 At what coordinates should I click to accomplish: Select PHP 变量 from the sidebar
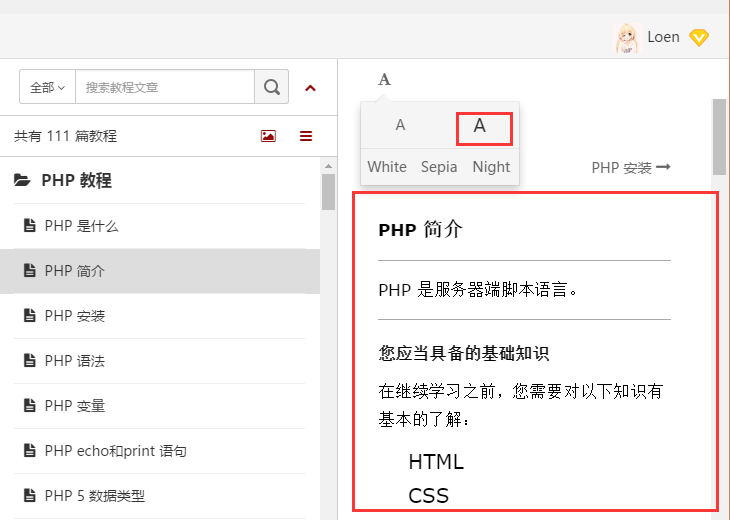point(75,406)
